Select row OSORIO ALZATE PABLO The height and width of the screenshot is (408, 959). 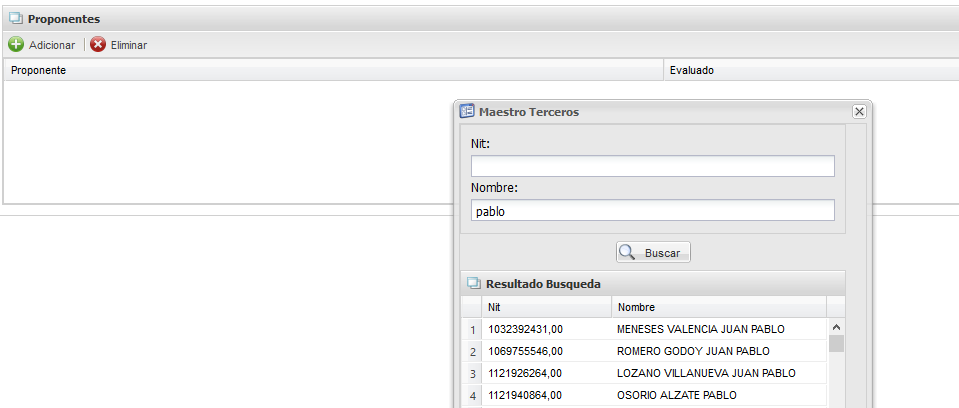pyautogui.click(x=679, y=395)
